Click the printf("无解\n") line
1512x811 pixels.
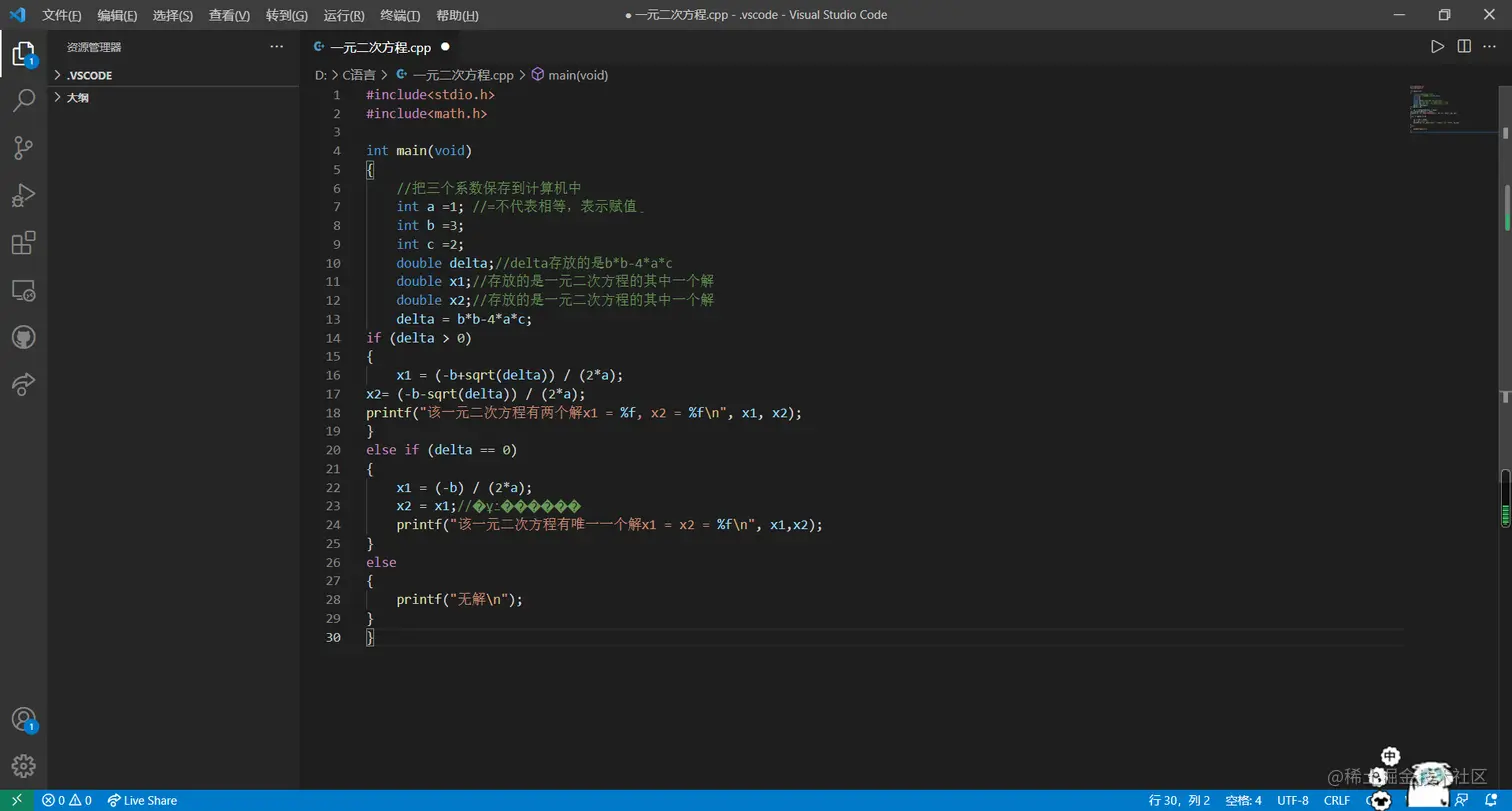point(460,599)
